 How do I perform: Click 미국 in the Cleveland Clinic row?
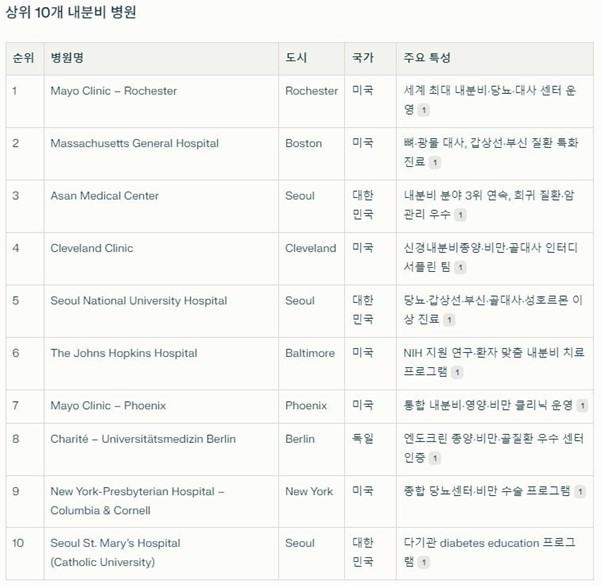[x=363, y=248]
